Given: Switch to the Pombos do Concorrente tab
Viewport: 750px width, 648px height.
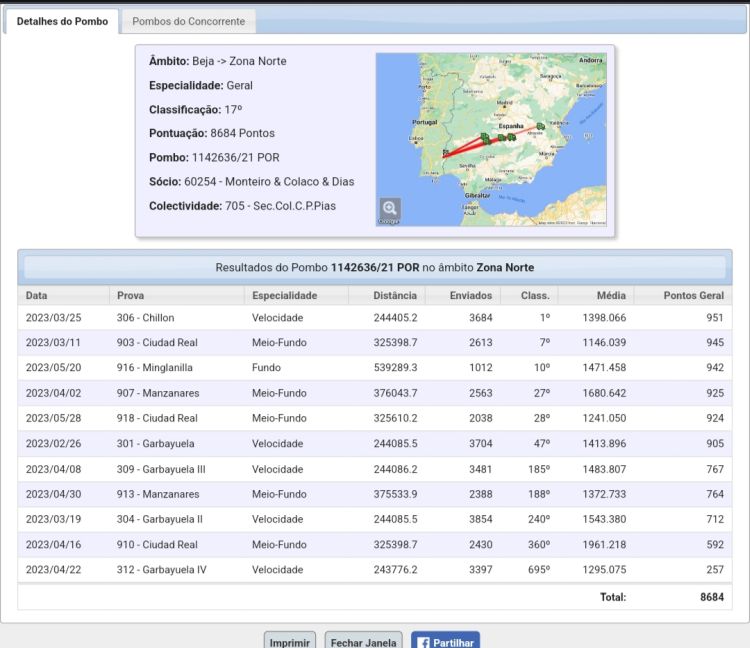Looking at the screenshot, I should coord(188,21).
